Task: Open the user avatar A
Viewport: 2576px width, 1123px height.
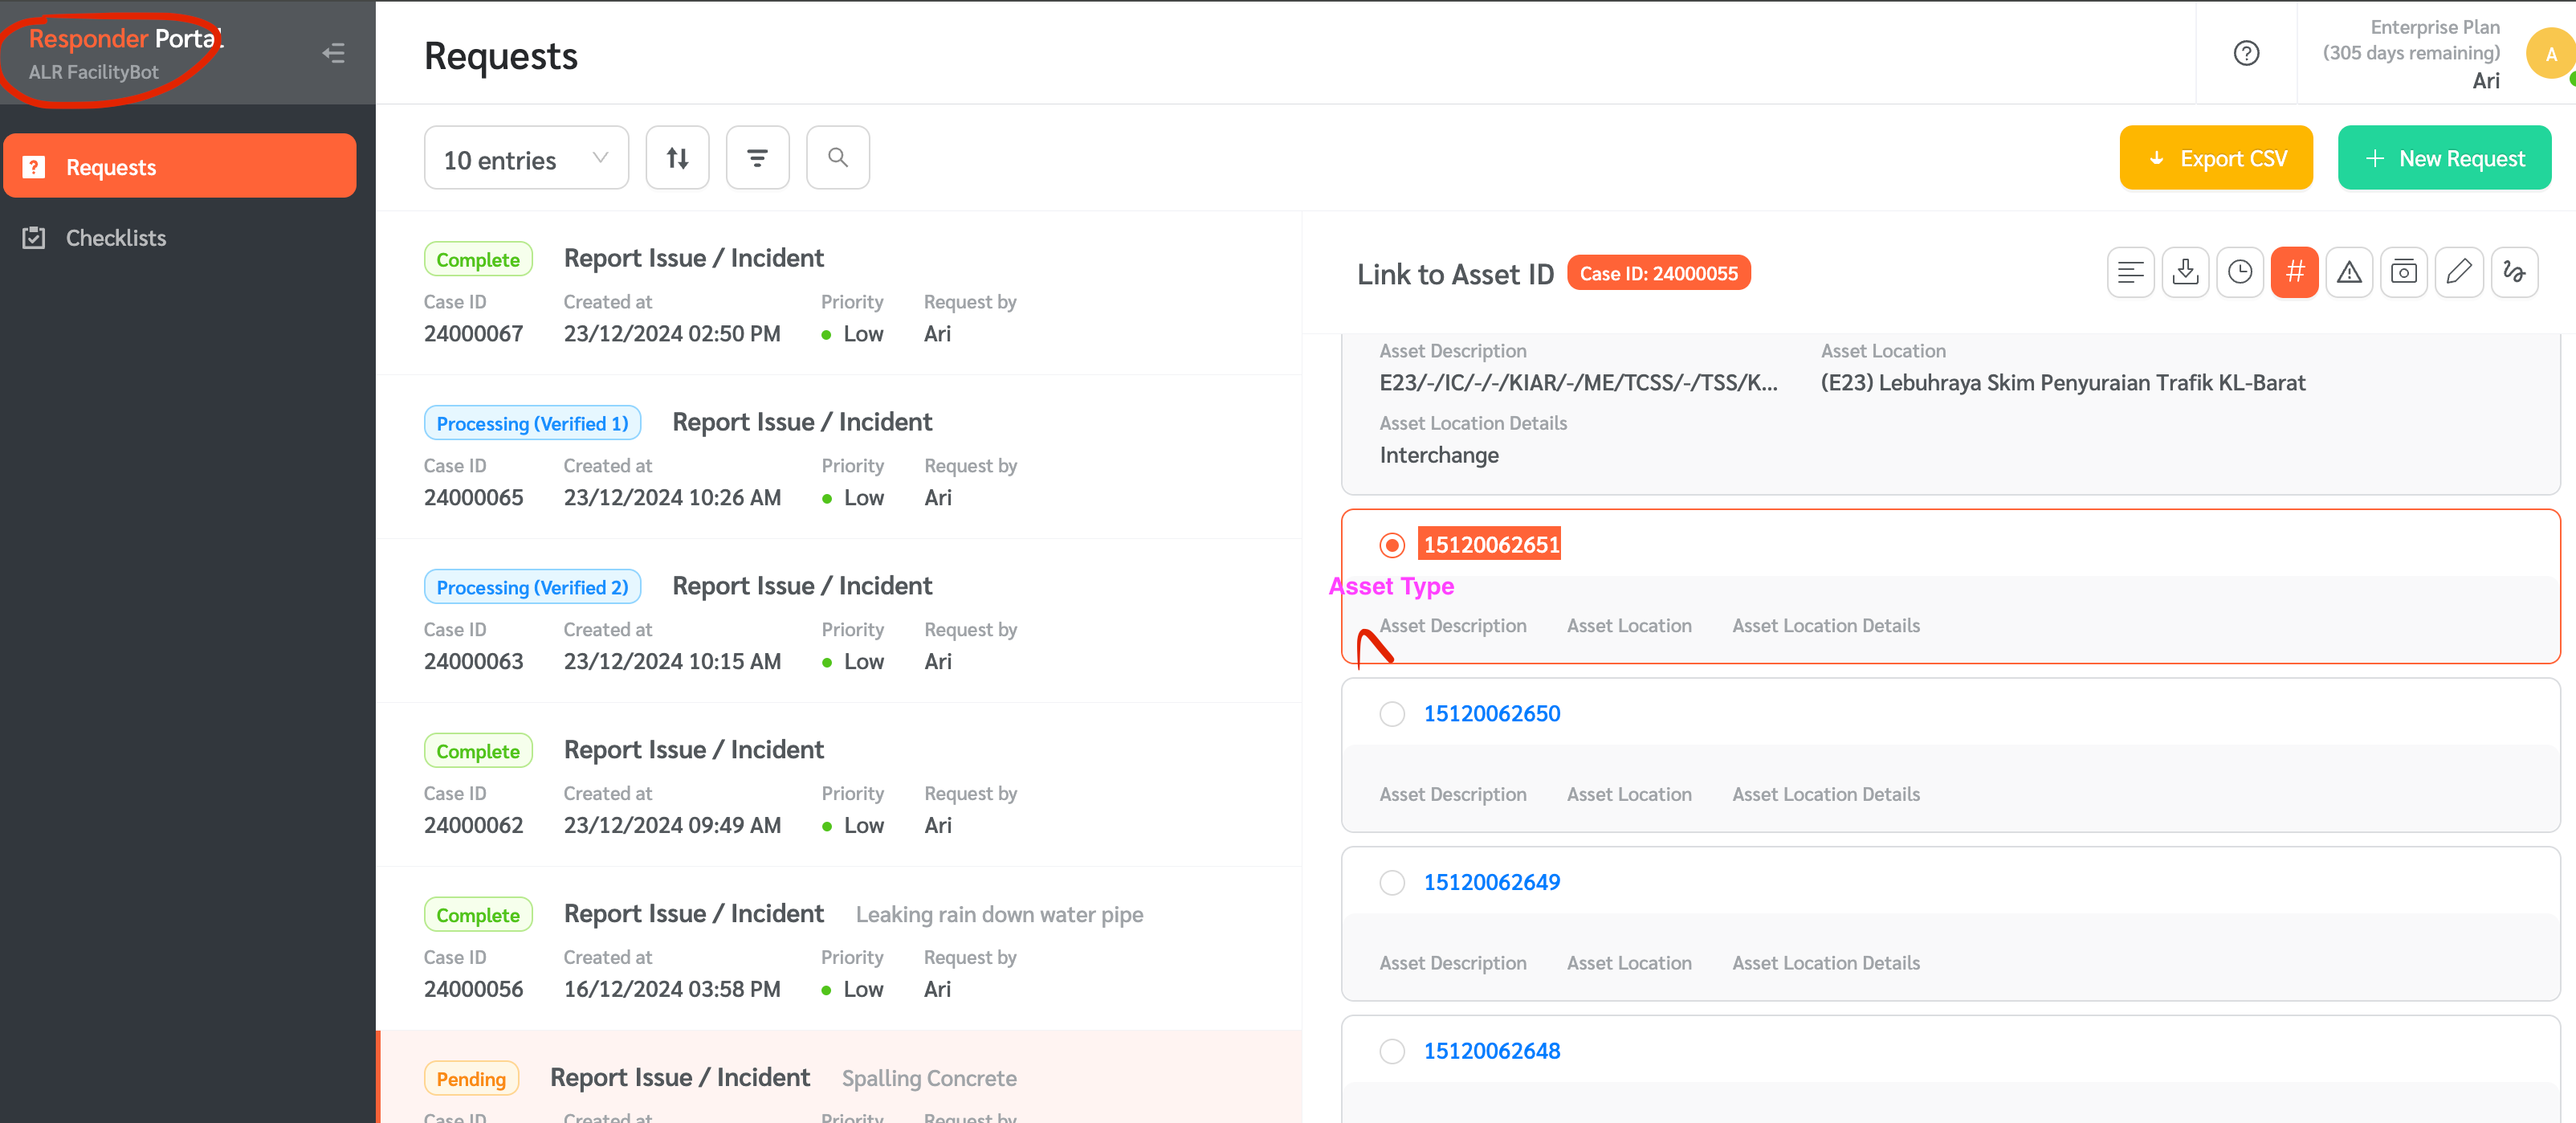Action: point(2550,54)
